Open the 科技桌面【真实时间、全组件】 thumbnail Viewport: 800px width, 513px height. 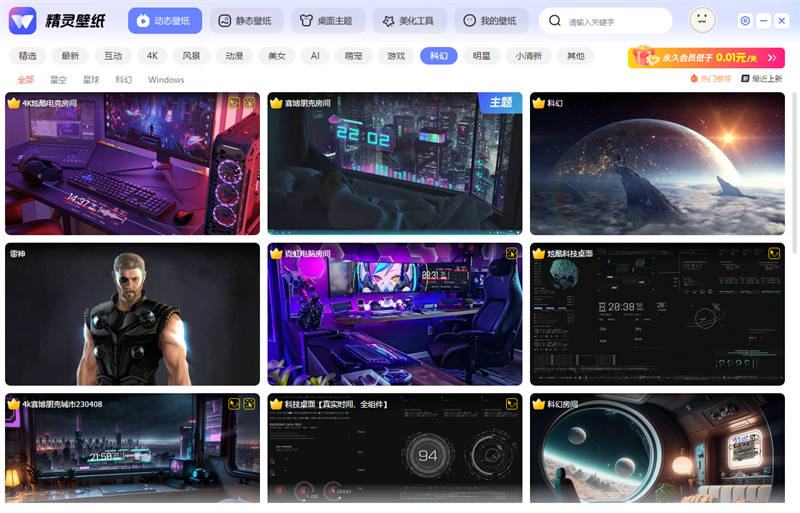click(395, 448)
